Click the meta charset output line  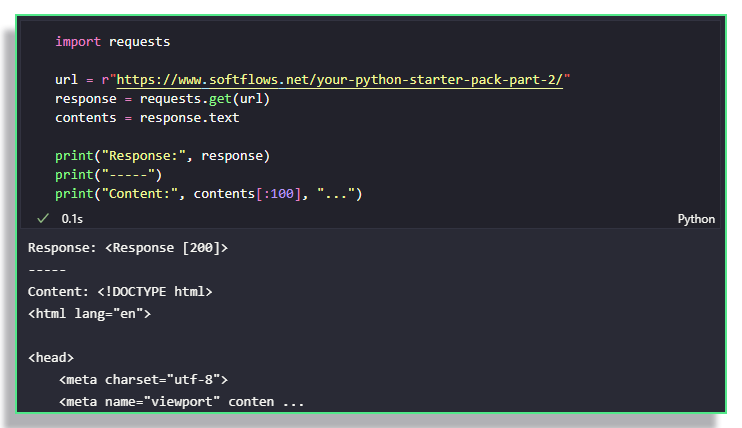pos(143,380)
